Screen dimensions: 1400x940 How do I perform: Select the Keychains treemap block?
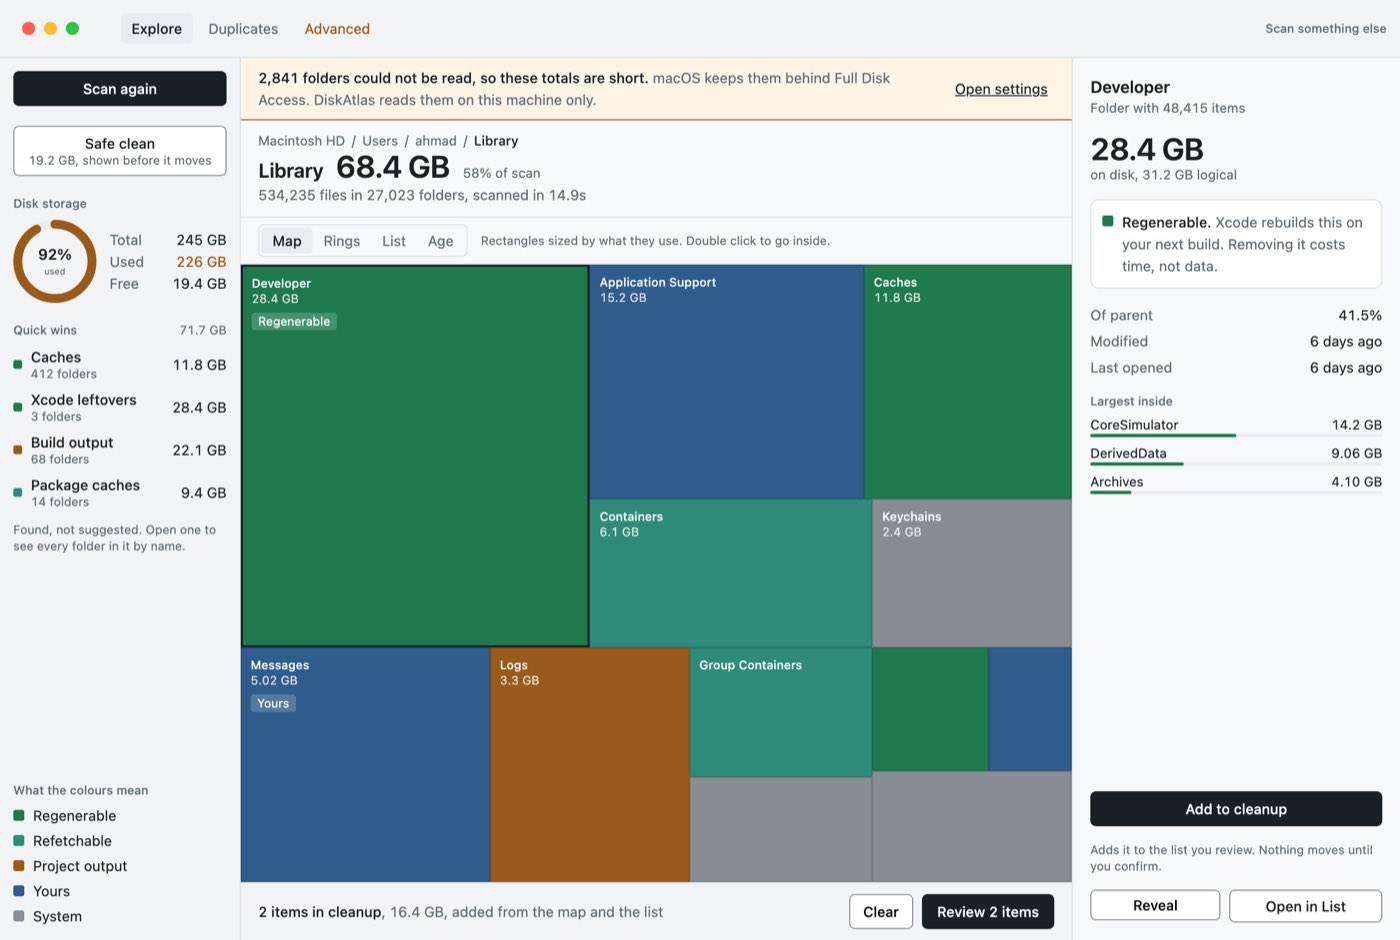(x=972, y=573)
